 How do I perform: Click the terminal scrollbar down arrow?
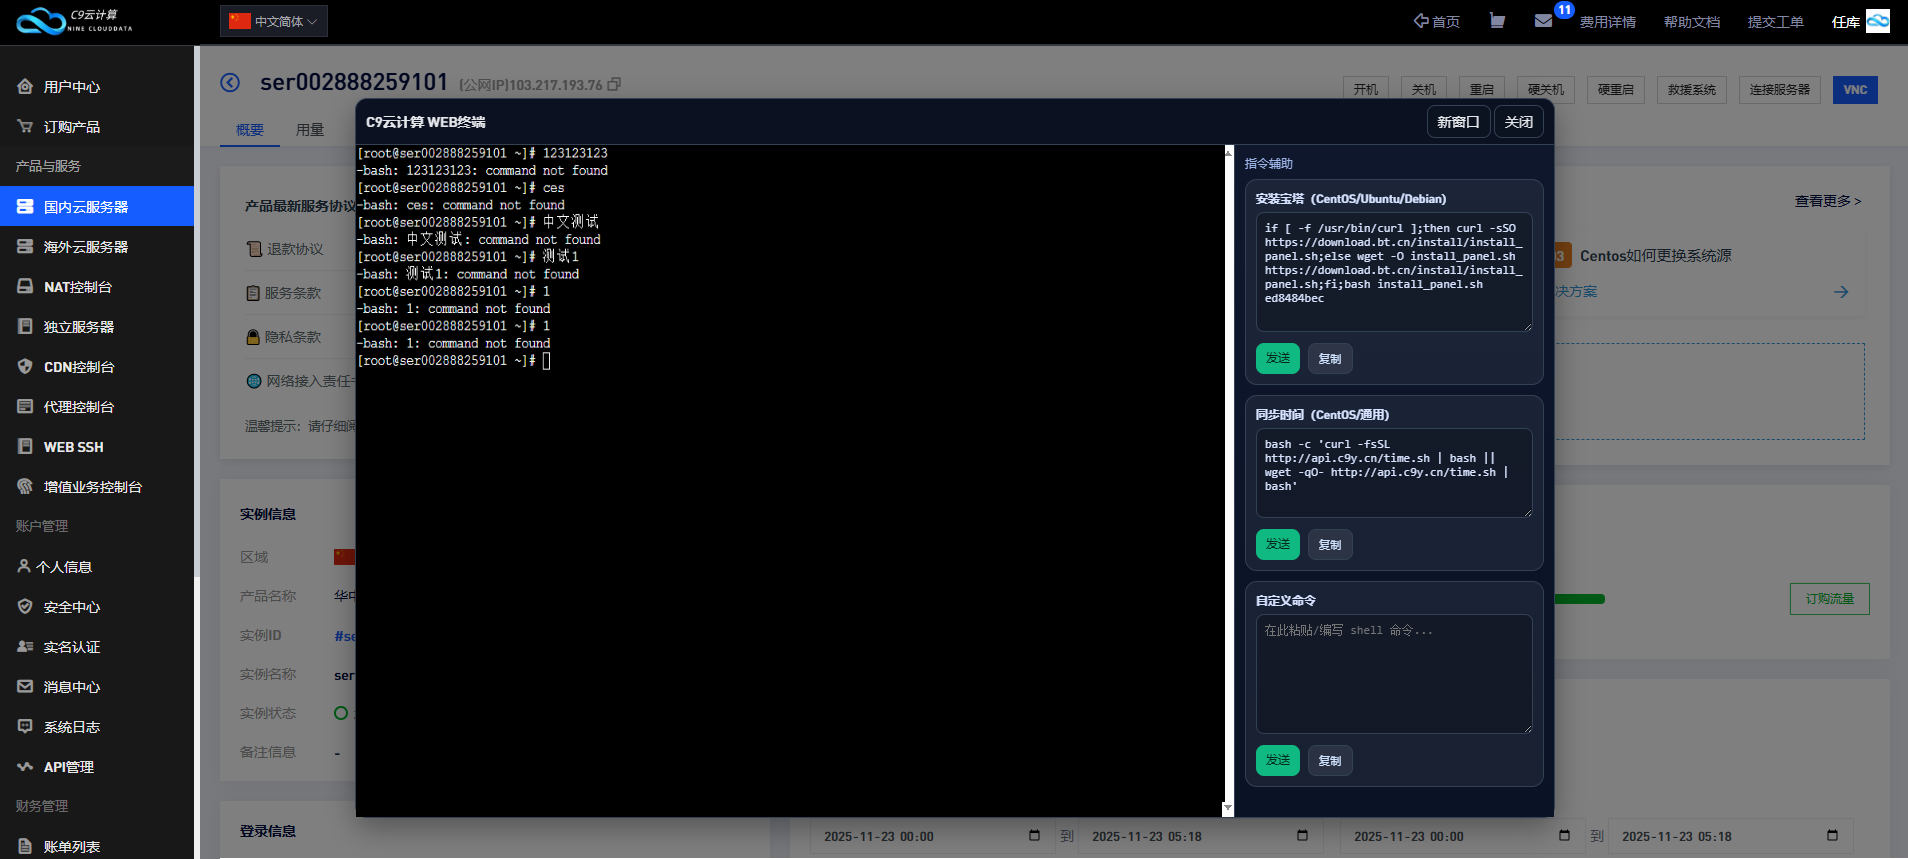[1228, 808]
